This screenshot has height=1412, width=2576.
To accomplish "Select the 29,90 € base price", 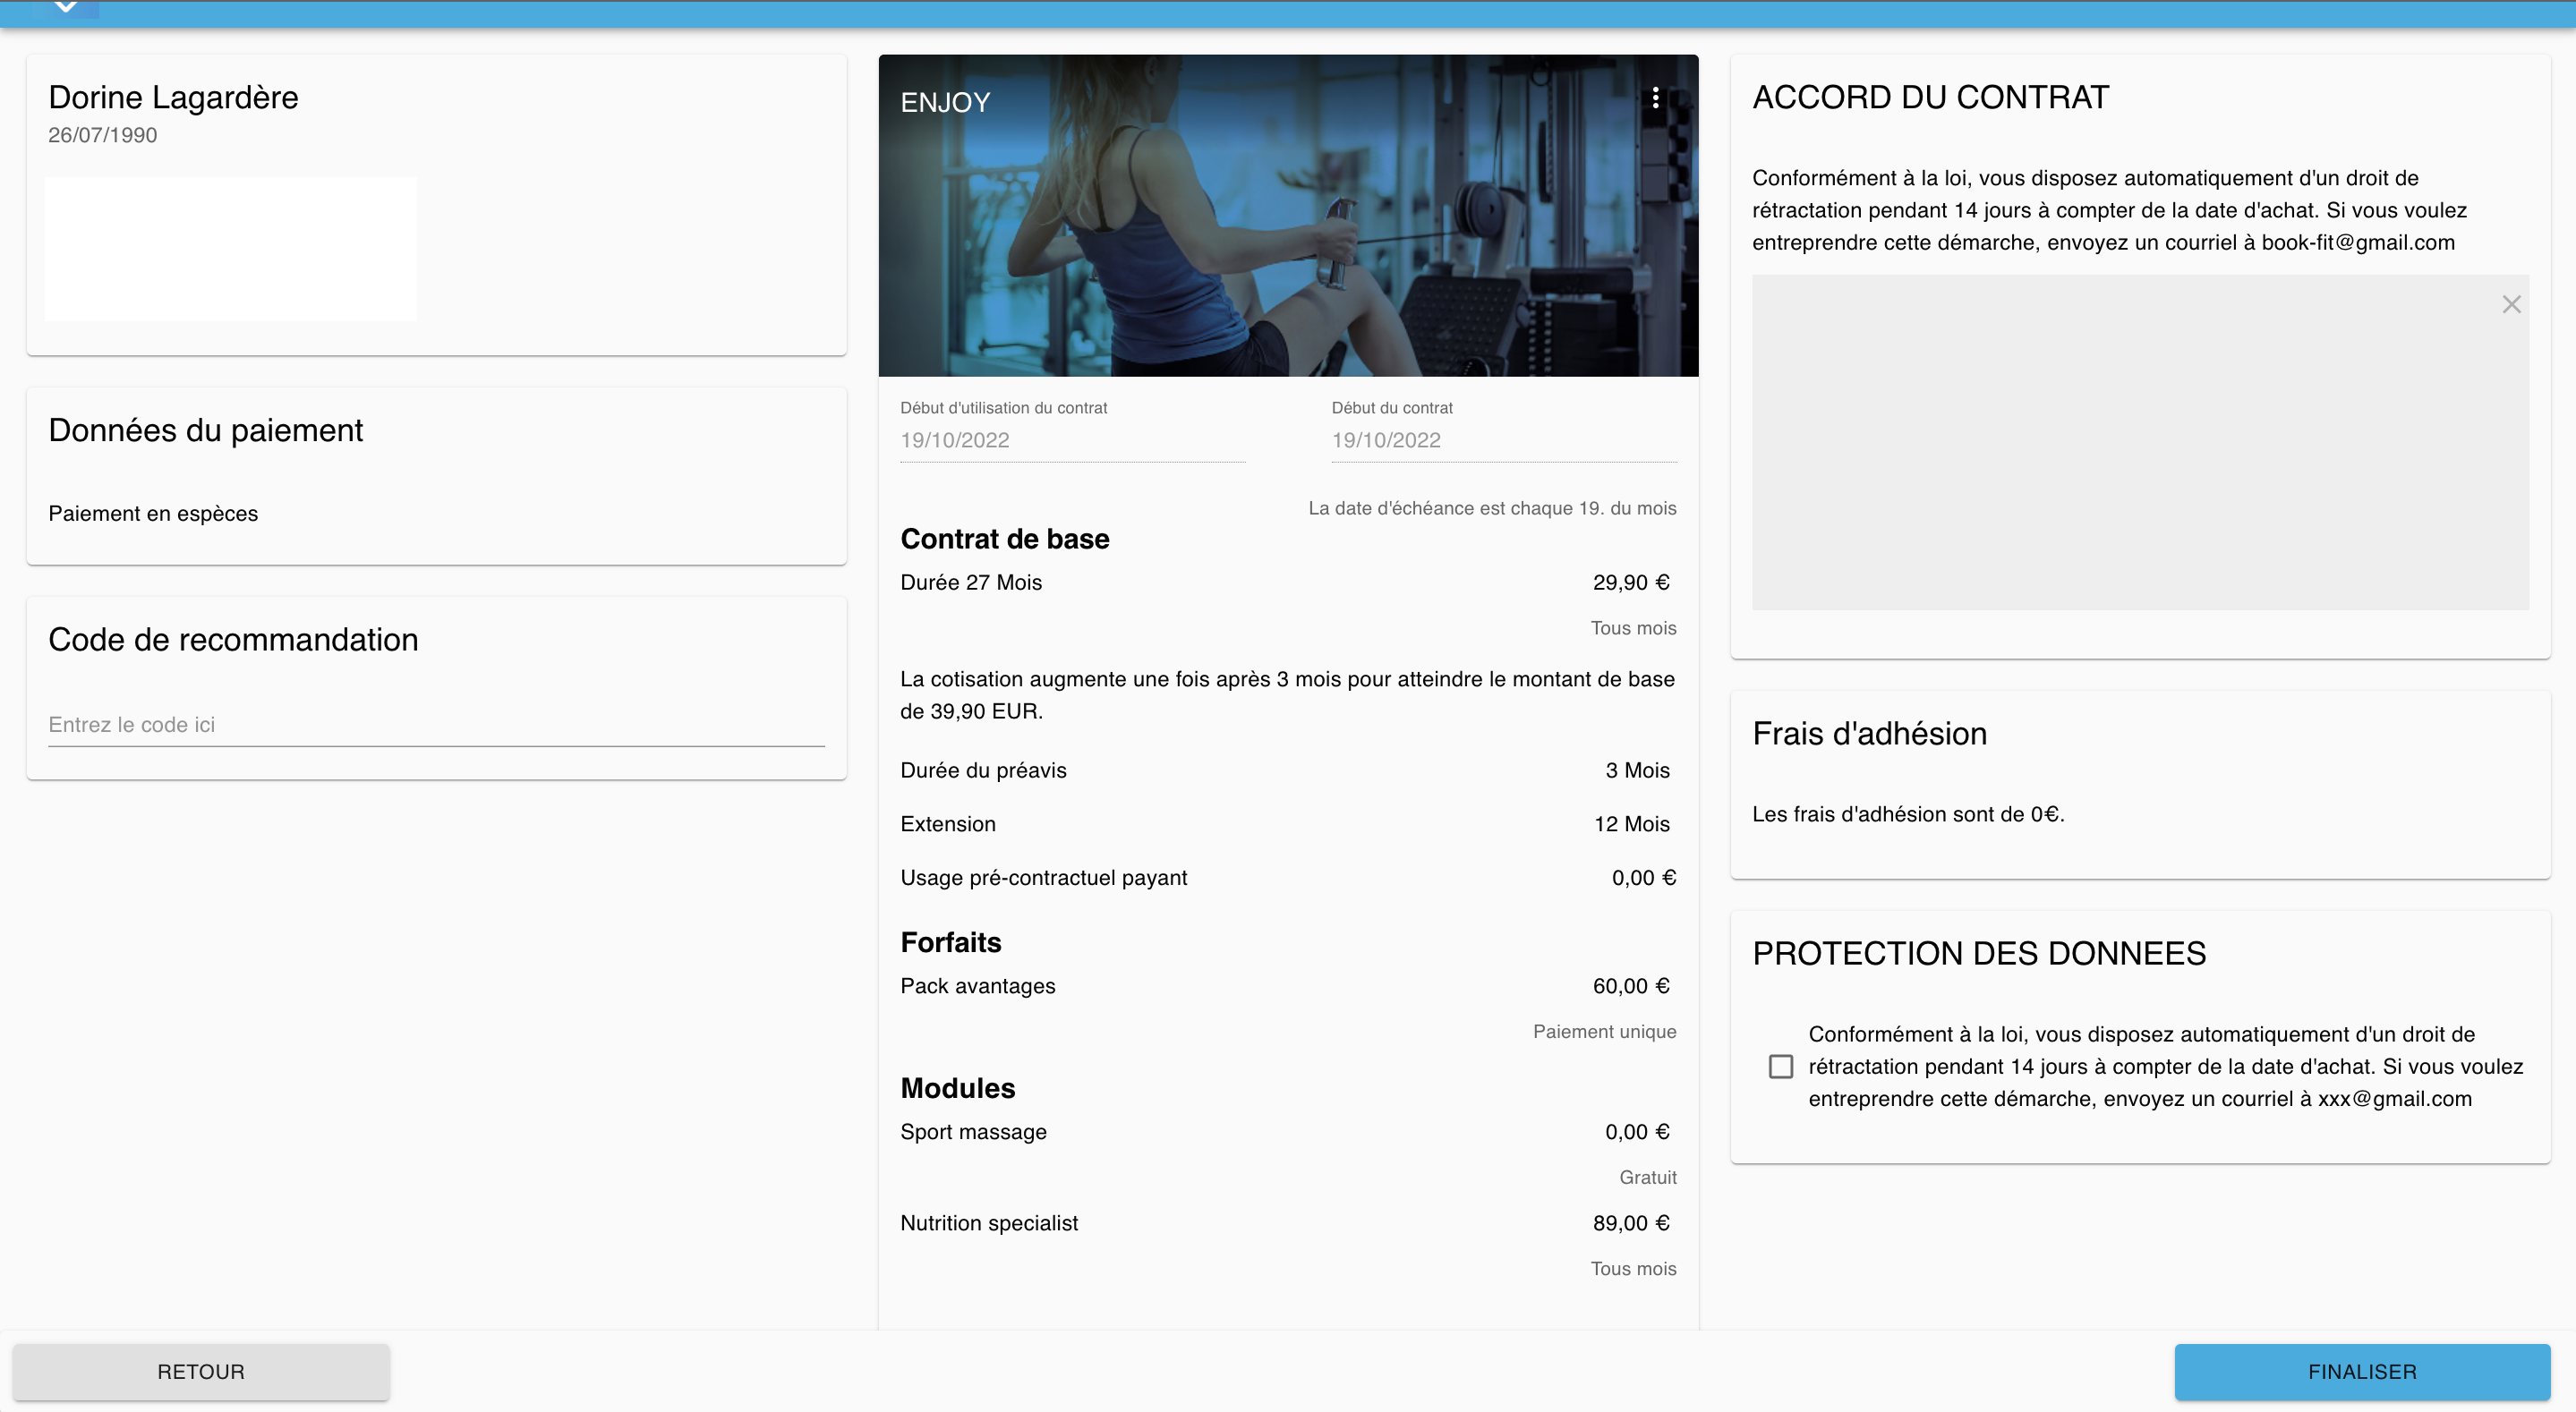I will coord(1631,582).
